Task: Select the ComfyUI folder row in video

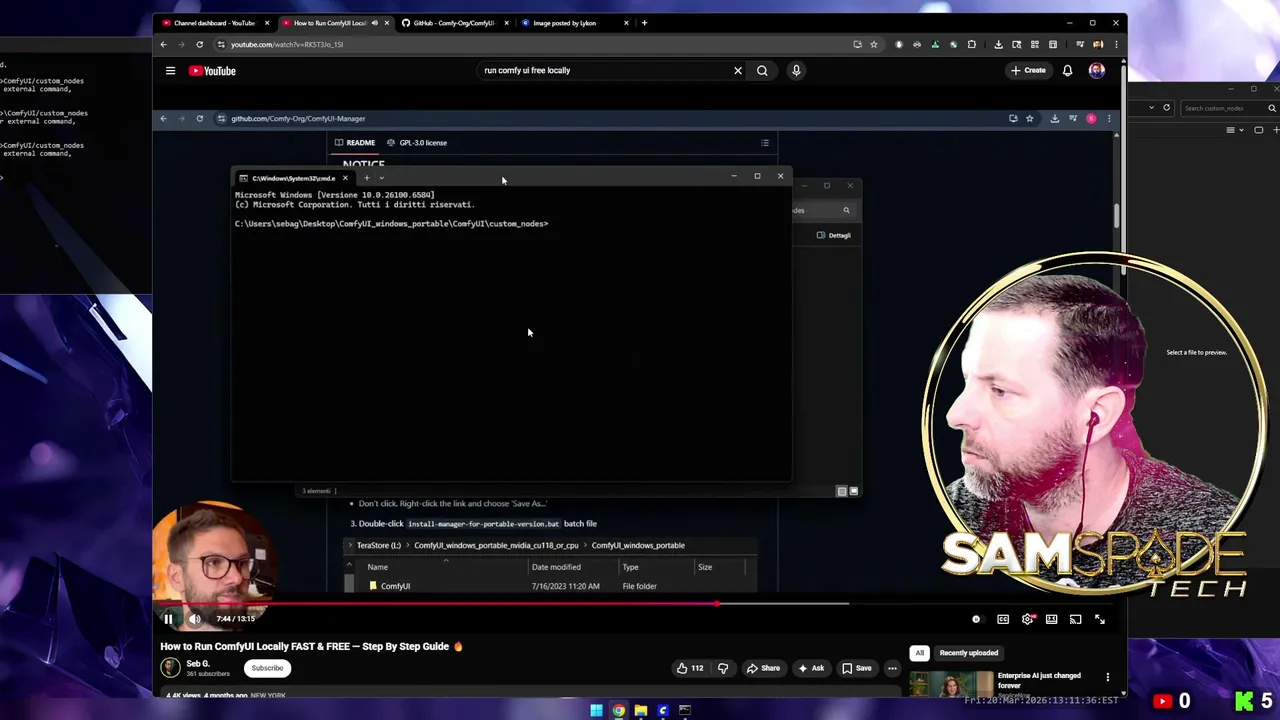Action: [x=550, y=586]
